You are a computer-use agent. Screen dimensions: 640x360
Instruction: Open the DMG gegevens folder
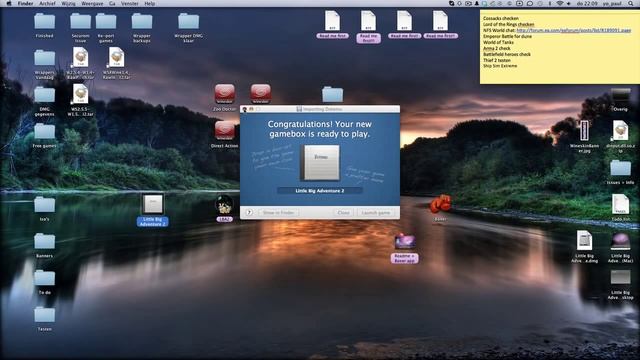(44, 95)
